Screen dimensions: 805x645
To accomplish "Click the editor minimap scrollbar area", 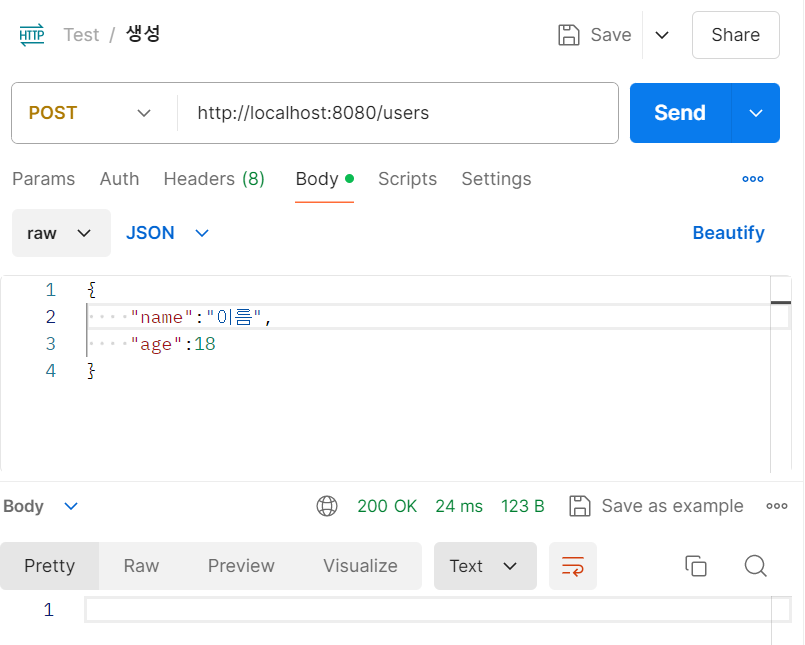I will [780, 374].
